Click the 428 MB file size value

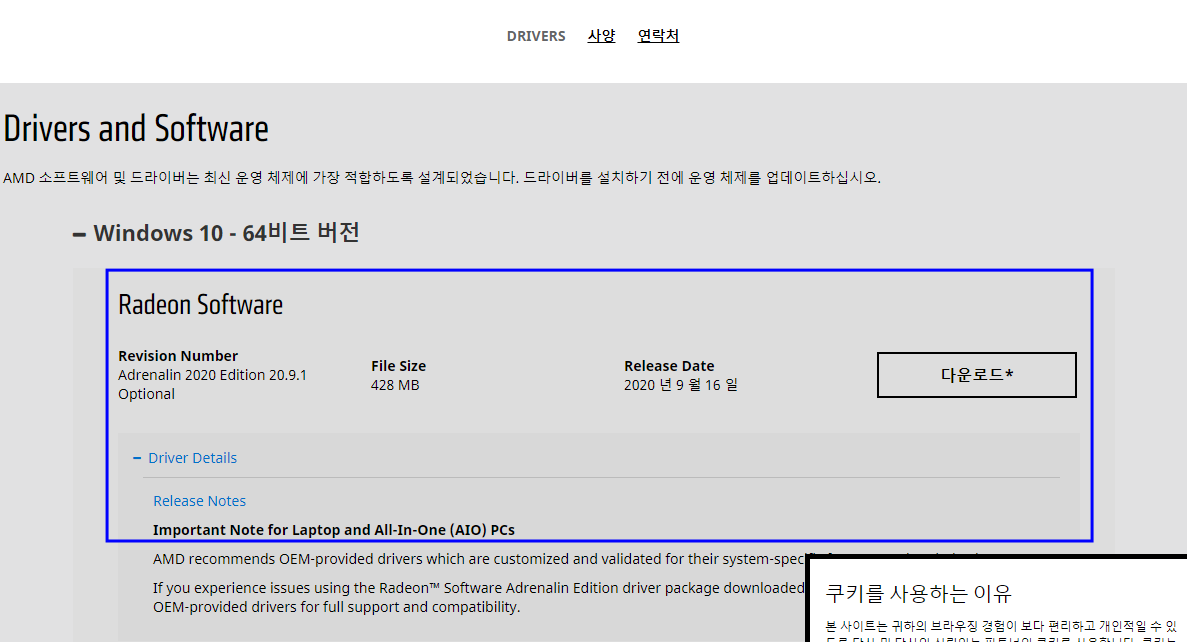394,385
